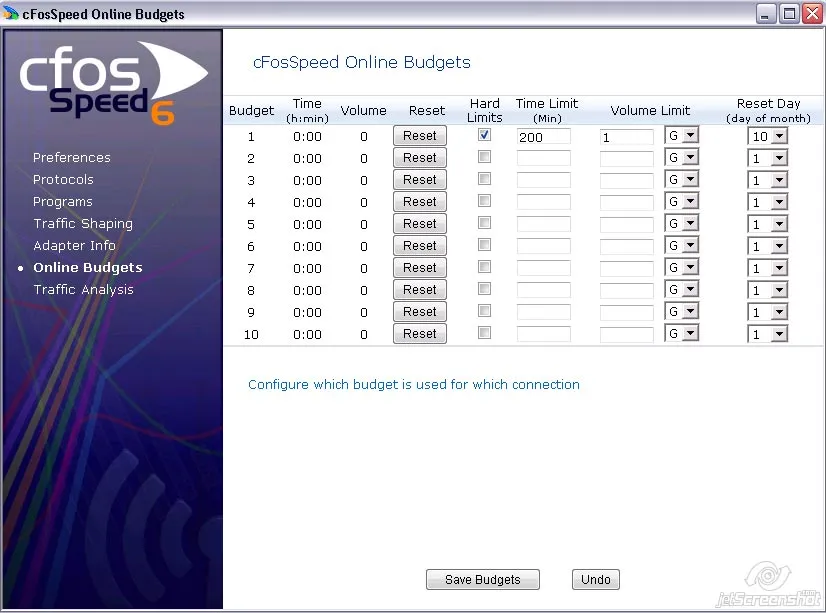Click the cFosSpeed 6 logo in sidebar
This screenshot has width=826, height=613.
coord(113,83)
